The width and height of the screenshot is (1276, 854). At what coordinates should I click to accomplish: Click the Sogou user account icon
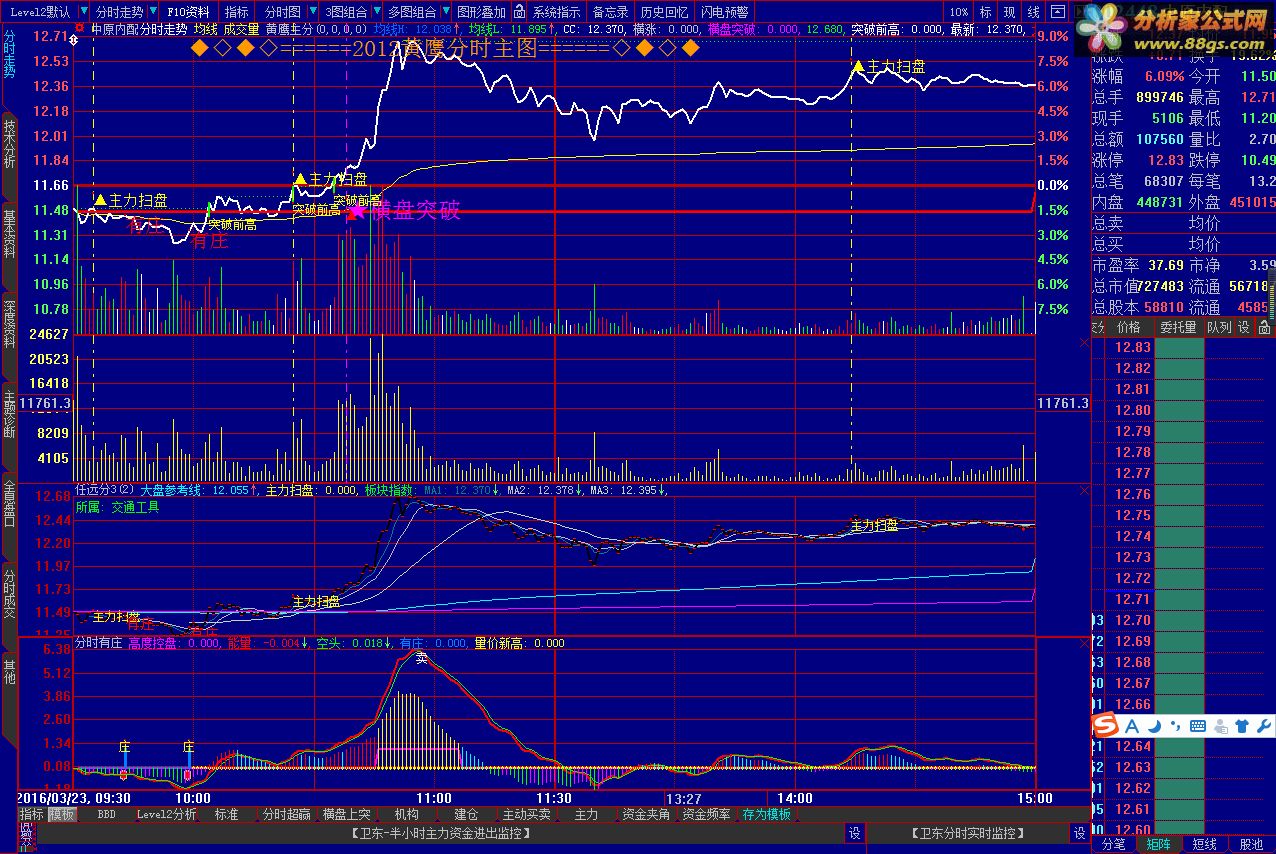pos(1219,726)
